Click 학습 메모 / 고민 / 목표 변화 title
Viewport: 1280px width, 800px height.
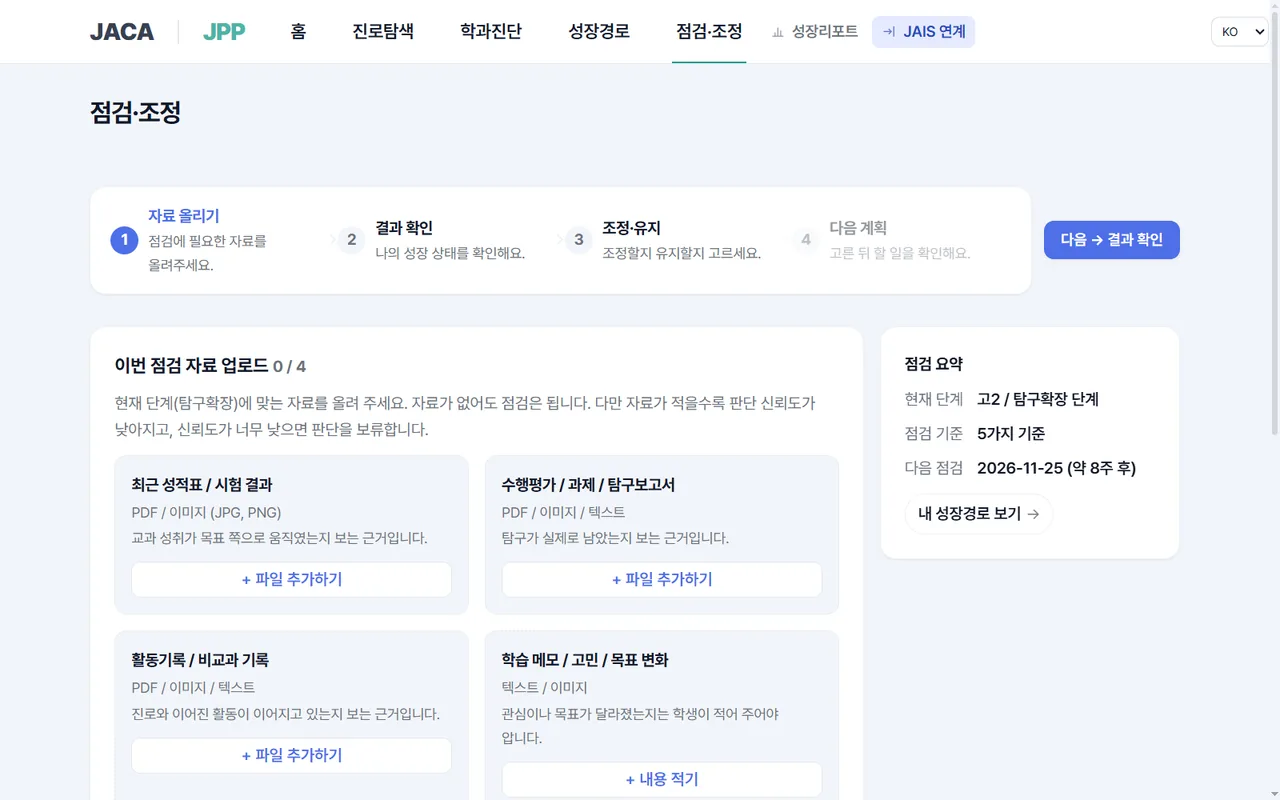585,660
